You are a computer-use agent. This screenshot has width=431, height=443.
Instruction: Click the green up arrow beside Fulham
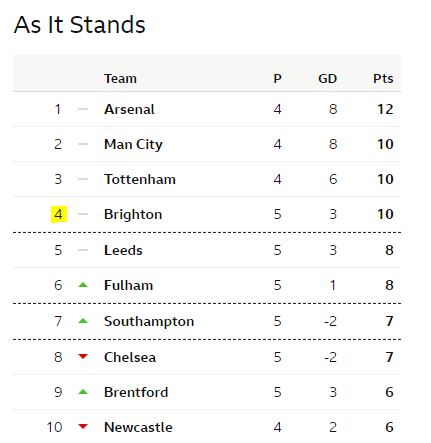tap(83, 285)
